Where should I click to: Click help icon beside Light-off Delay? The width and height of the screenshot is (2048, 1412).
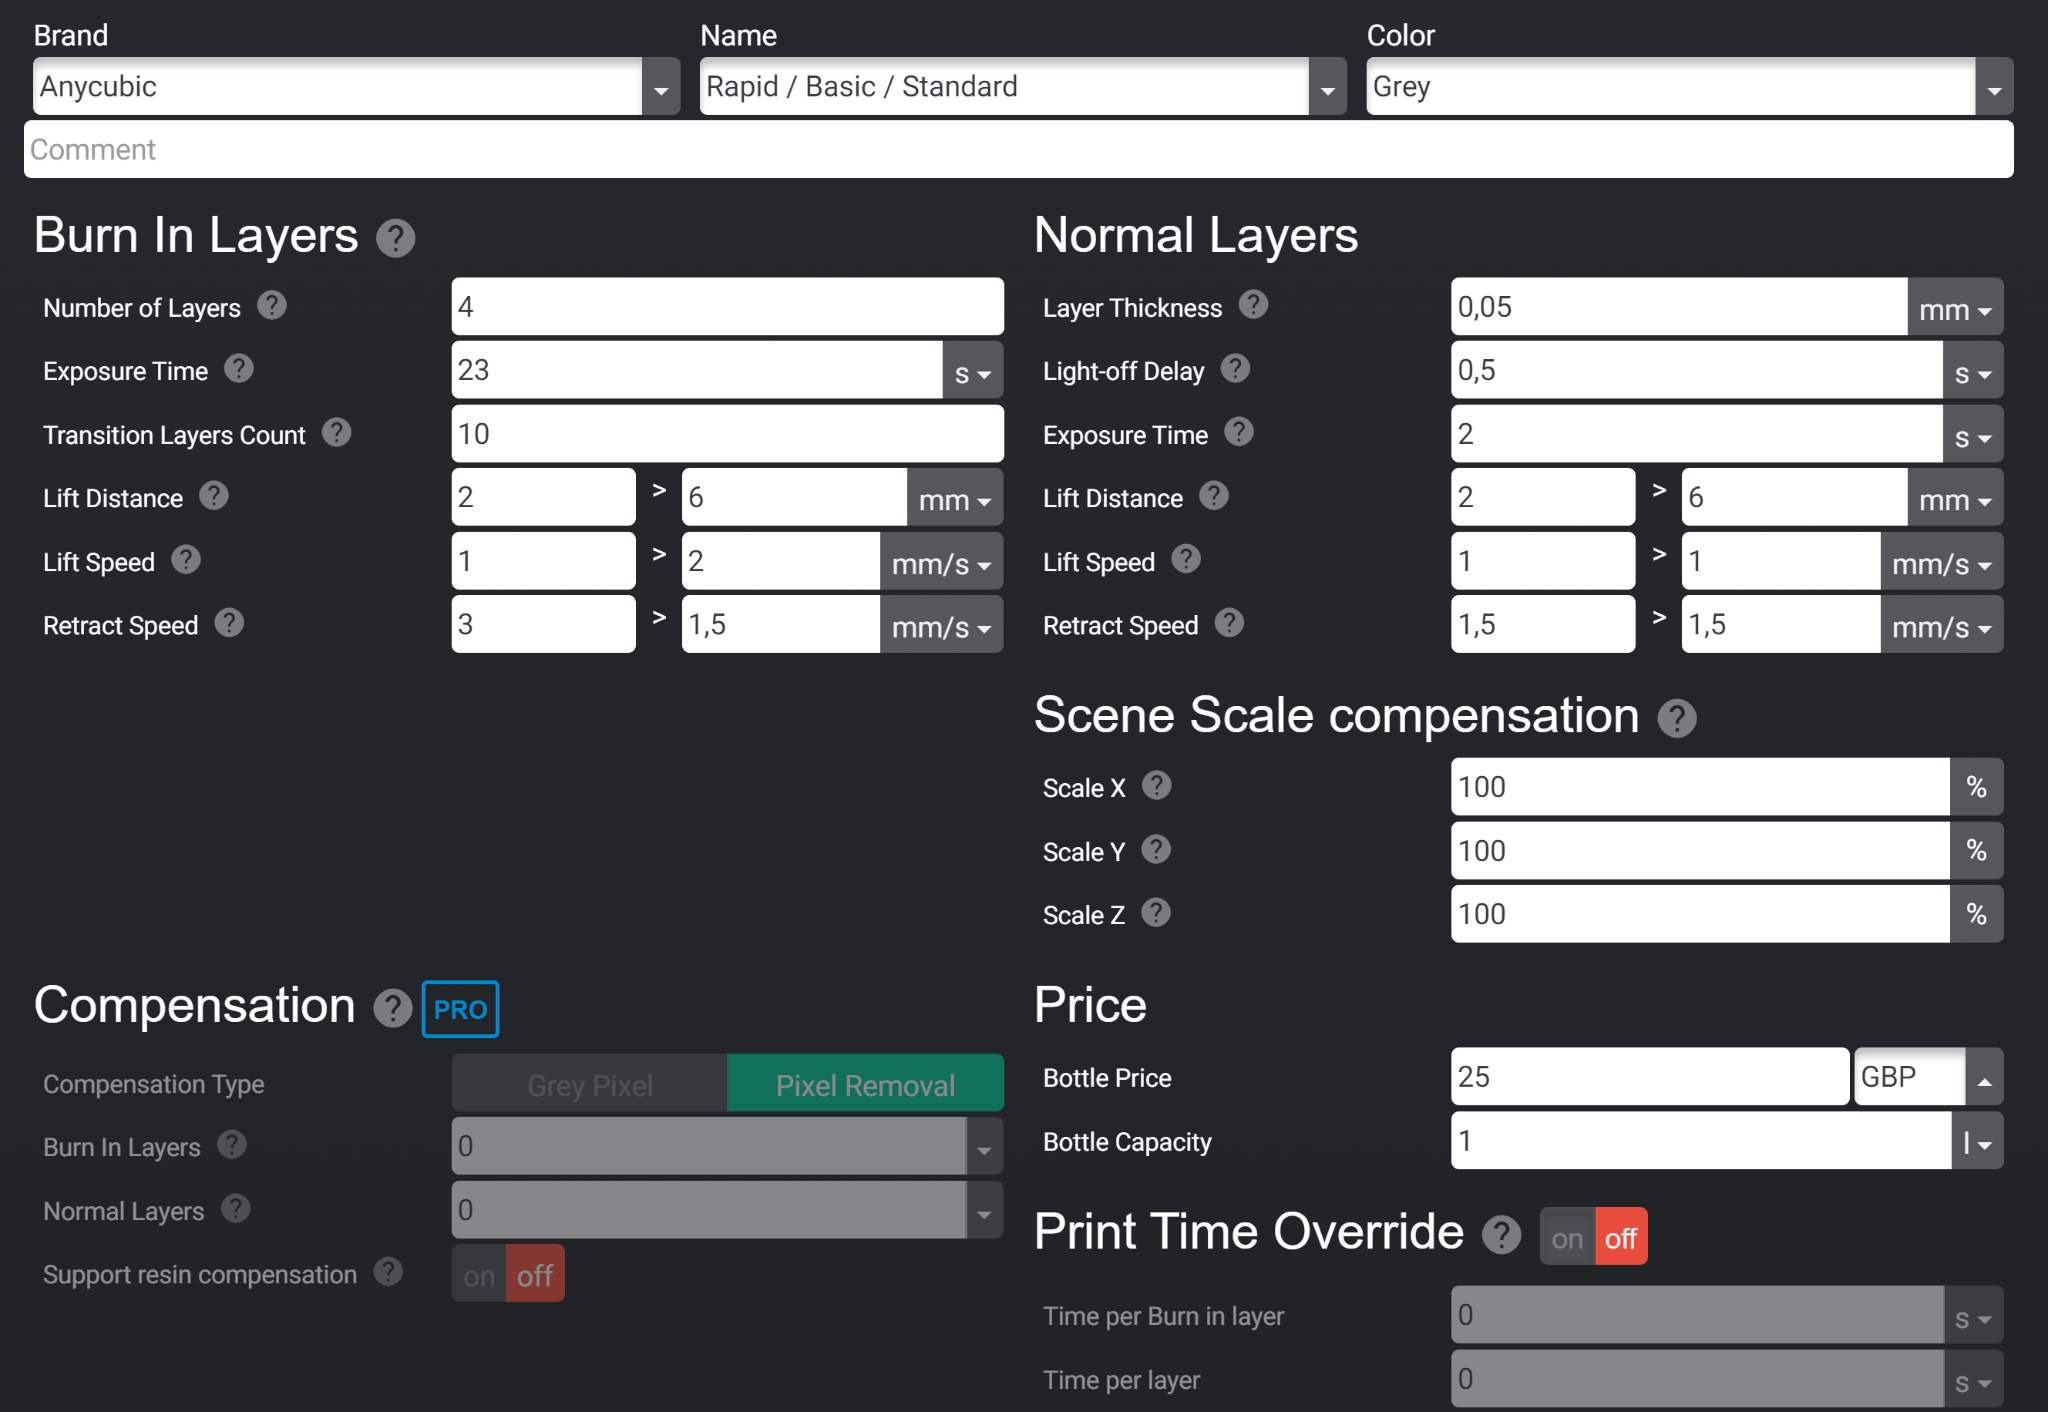(x=1235, y=369)
